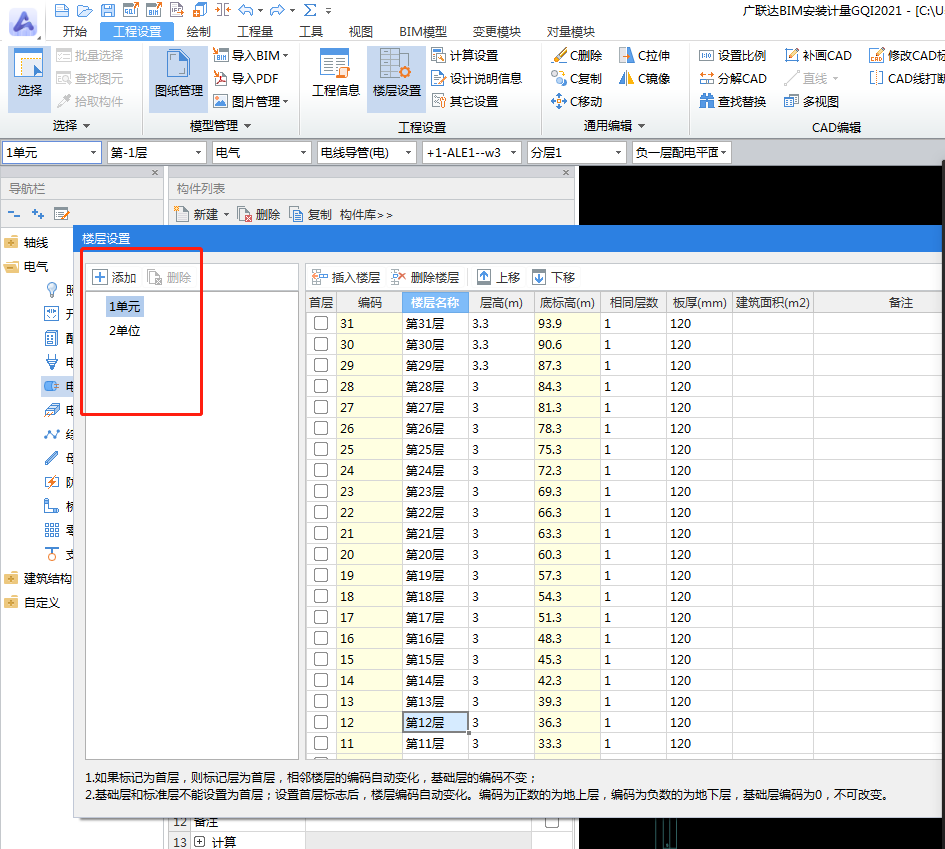Use the C复制 copy tool
The image size is (945, 849).
pos(577,78)
